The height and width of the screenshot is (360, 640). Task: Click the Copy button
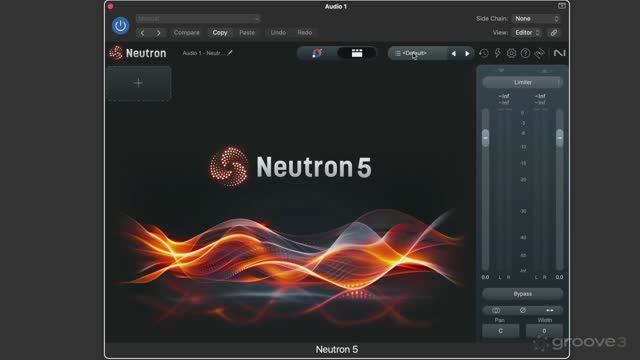(x=220, y=33)
